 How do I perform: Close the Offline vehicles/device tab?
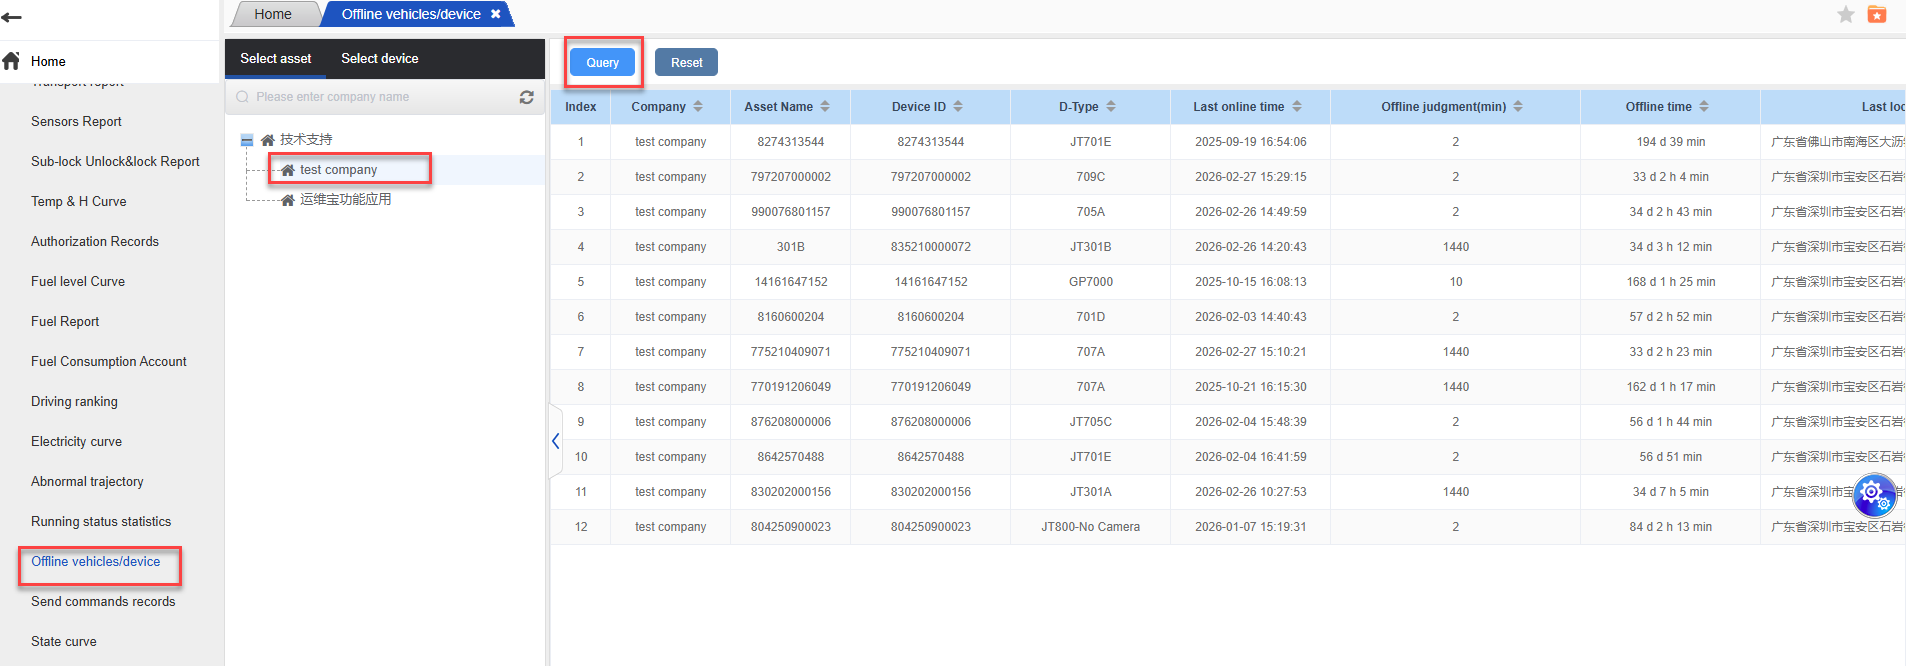[x=495, y=14]
